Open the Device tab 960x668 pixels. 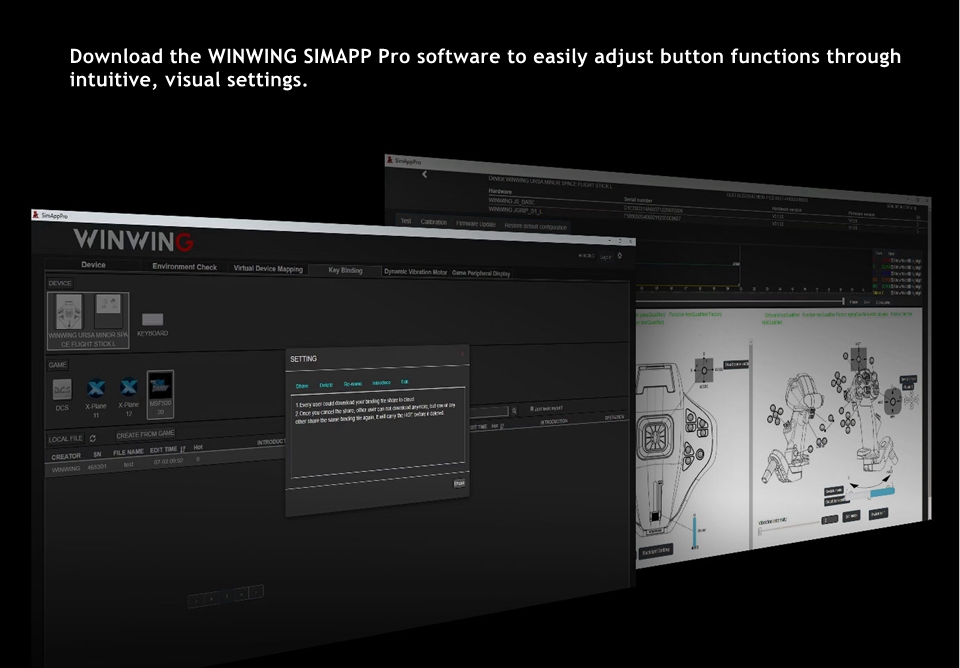click(93, 266)
